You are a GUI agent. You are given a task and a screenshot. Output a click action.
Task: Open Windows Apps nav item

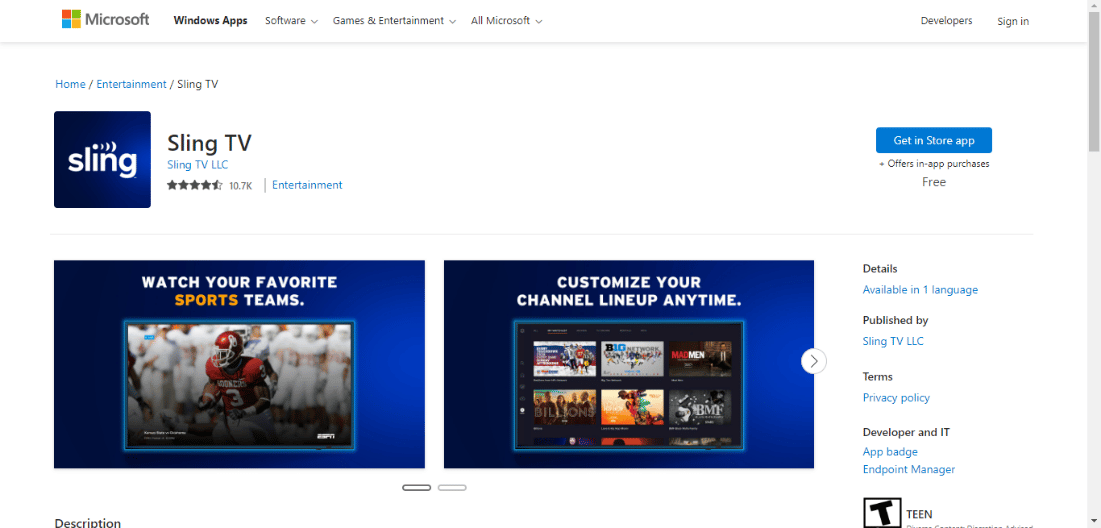click(x=211, y=20)
